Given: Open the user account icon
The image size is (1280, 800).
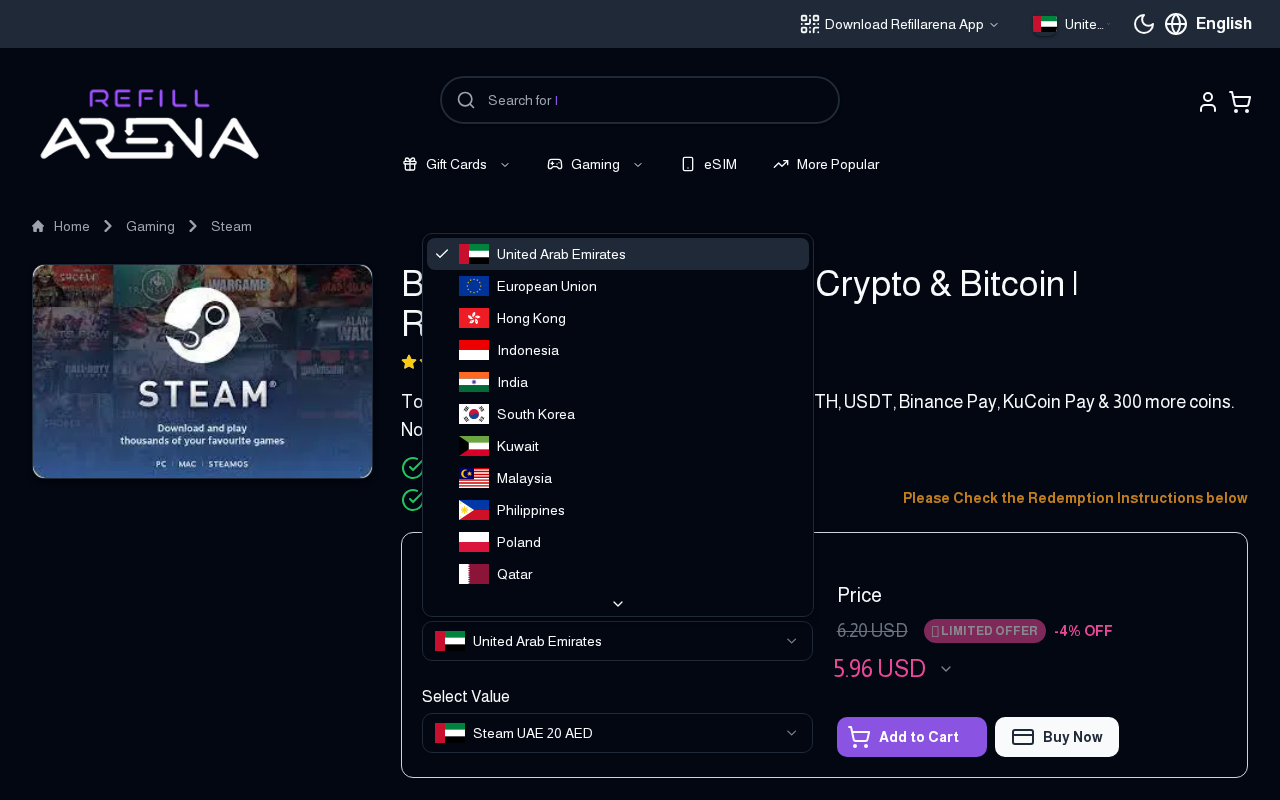Looking at the screenshot, I should (1208, 102).
